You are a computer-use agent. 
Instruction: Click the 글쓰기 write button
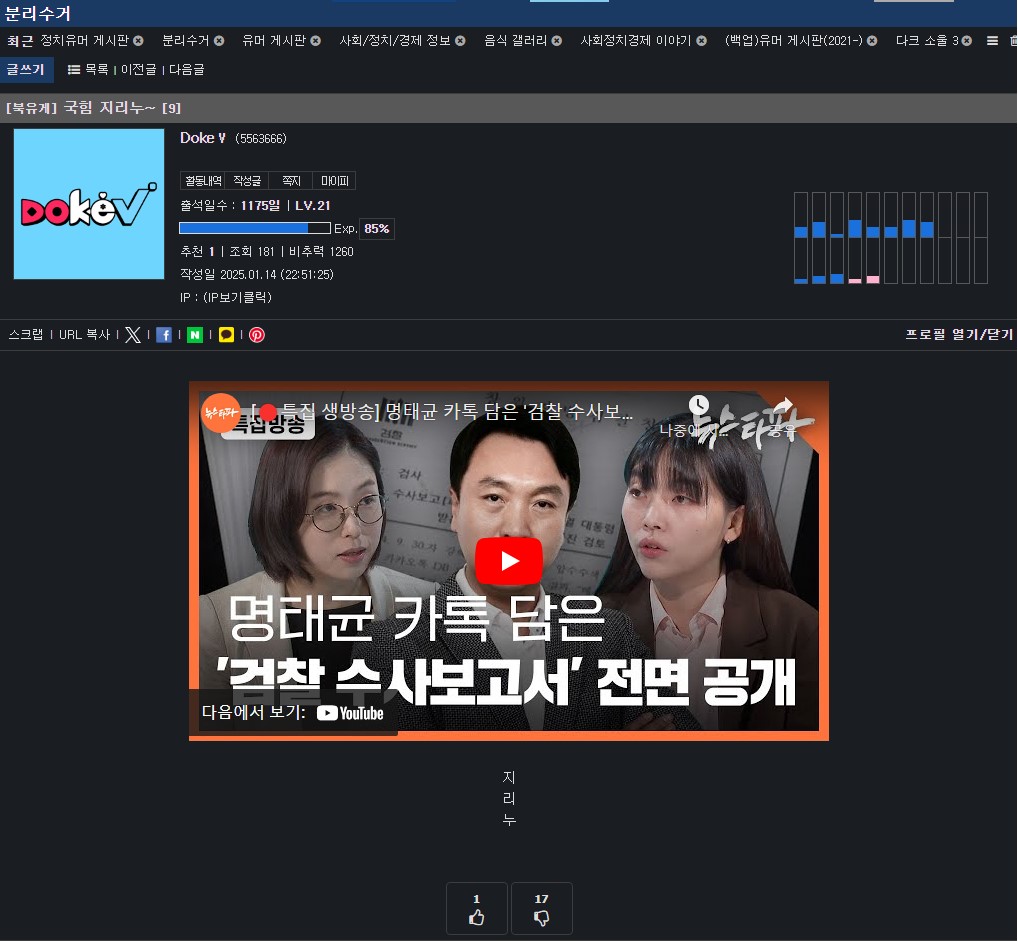[x=26, y=70]
